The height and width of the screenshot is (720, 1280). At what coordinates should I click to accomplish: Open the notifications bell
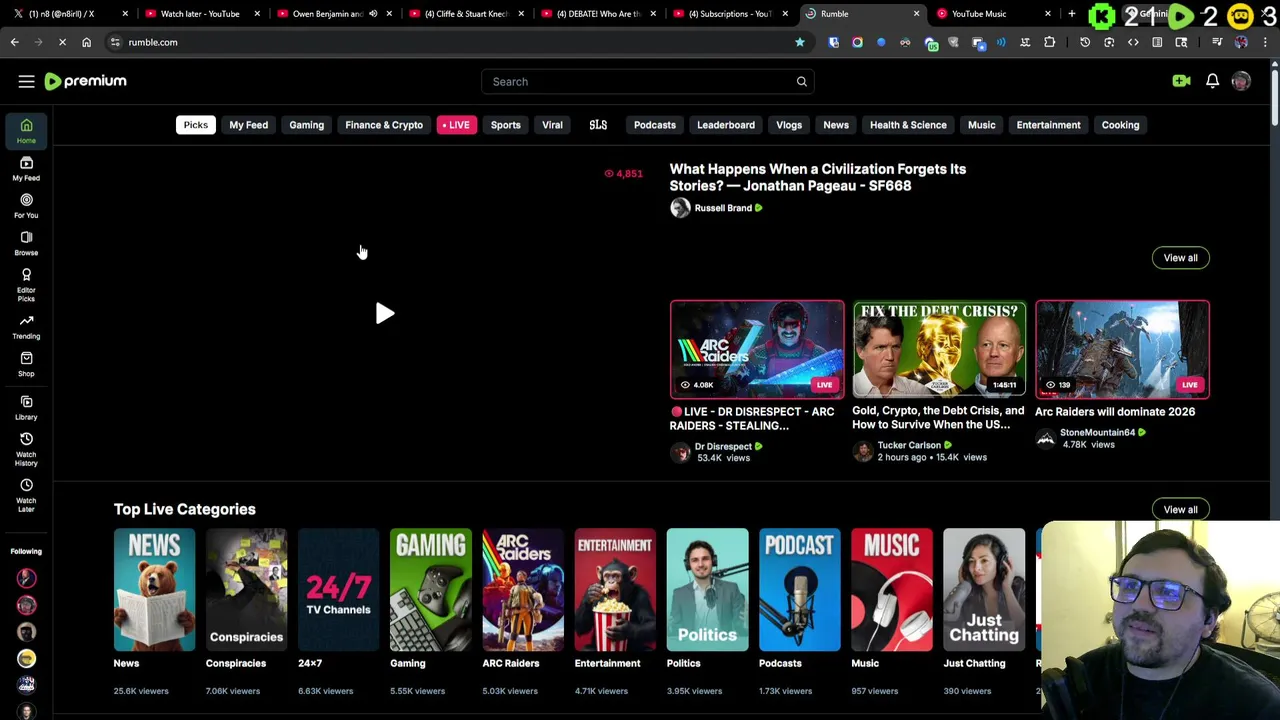[x=1212, y=81]
